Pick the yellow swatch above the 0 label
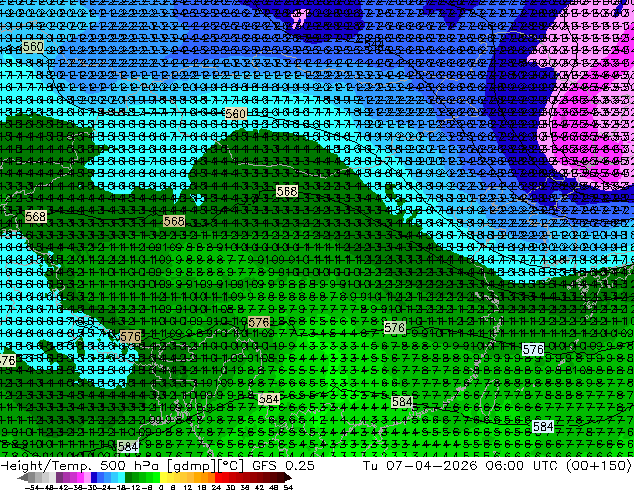This screenshot has height=490, width=634. [163, 478]
